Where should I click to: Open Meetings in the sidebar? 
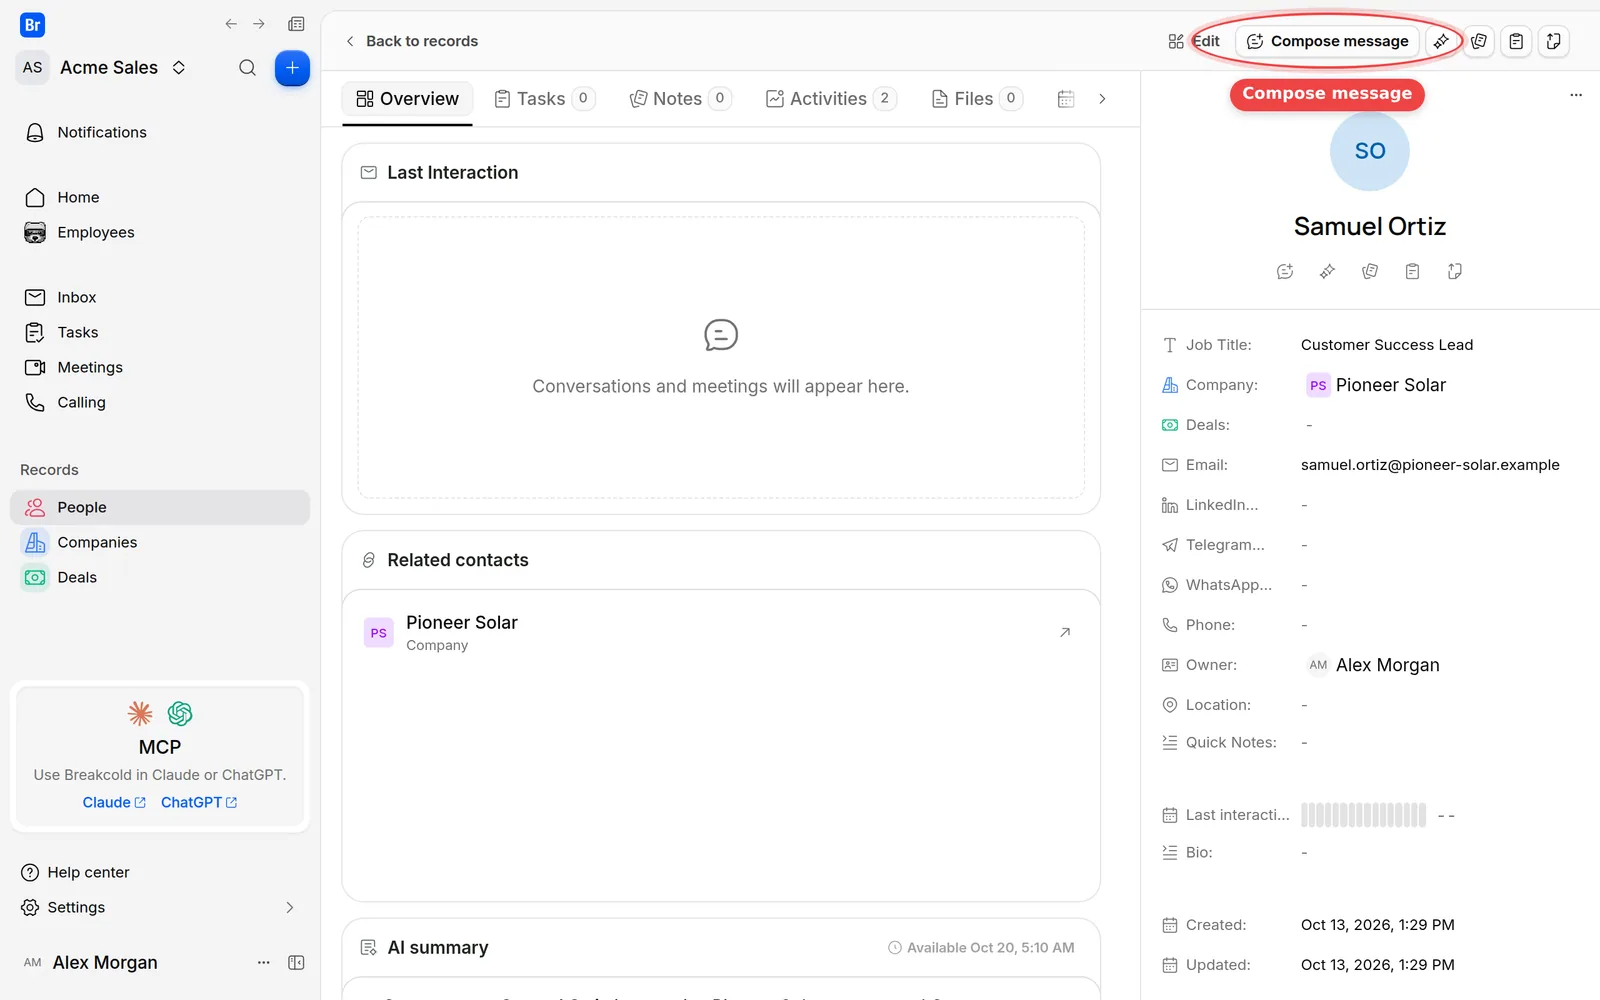tap(160, 367)
